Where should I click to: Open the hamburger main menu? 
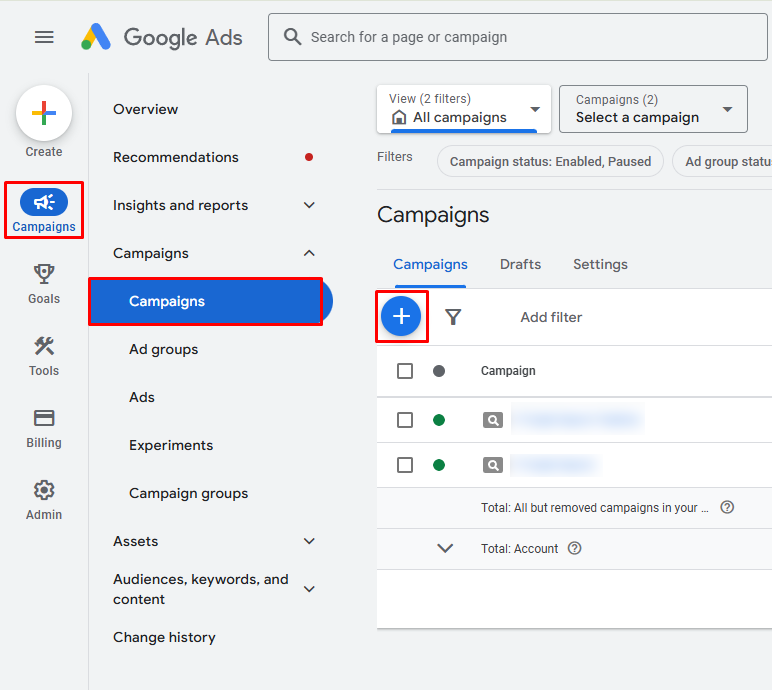pyautogui.click(x=44, y=37)
